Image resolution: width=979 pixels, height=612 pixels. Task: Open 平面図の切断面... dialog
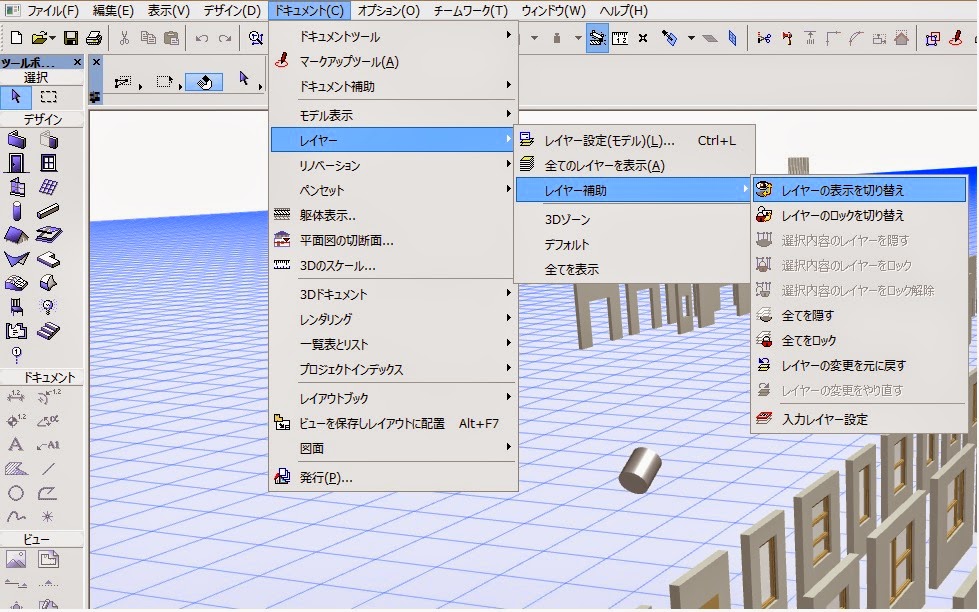(393, 240)
